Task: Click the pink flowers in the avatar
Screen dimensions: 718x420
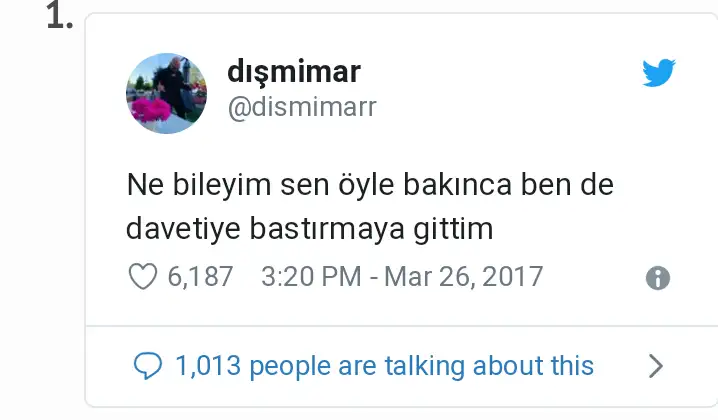Action: tap(151, 110)
